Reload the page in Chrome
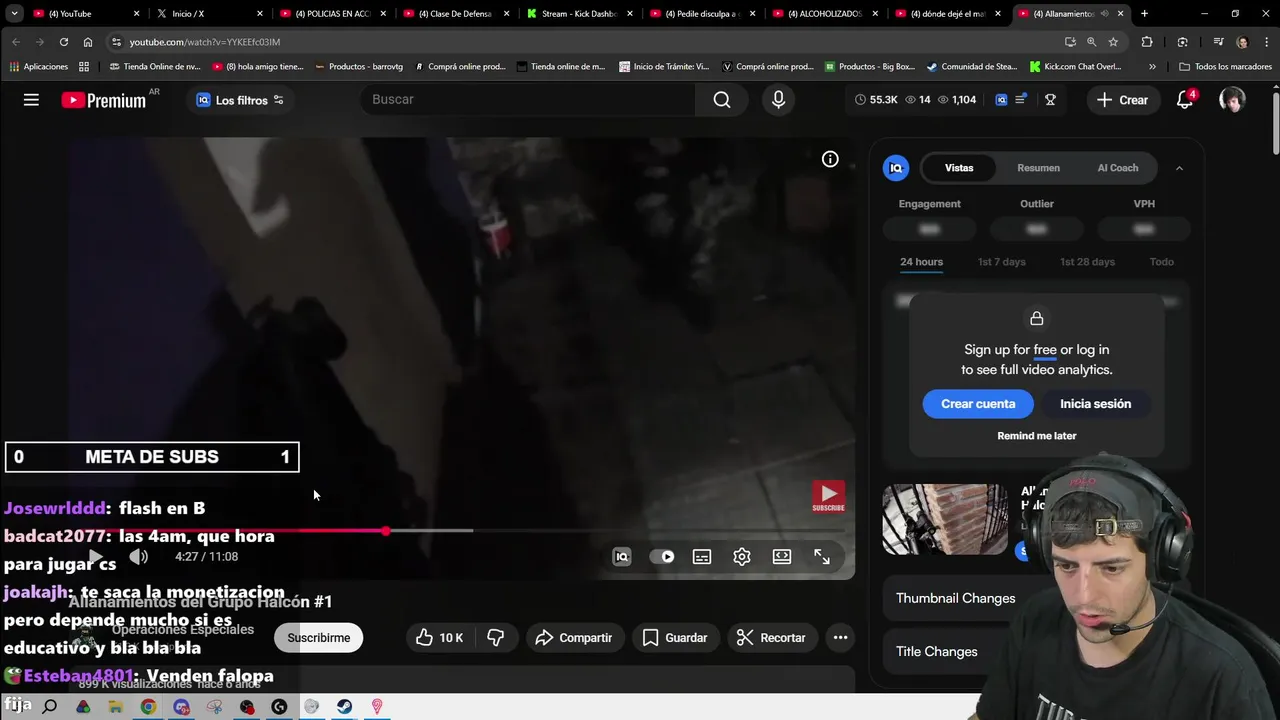This screenshot has height=720, width=1280. (x=64, y=42)
